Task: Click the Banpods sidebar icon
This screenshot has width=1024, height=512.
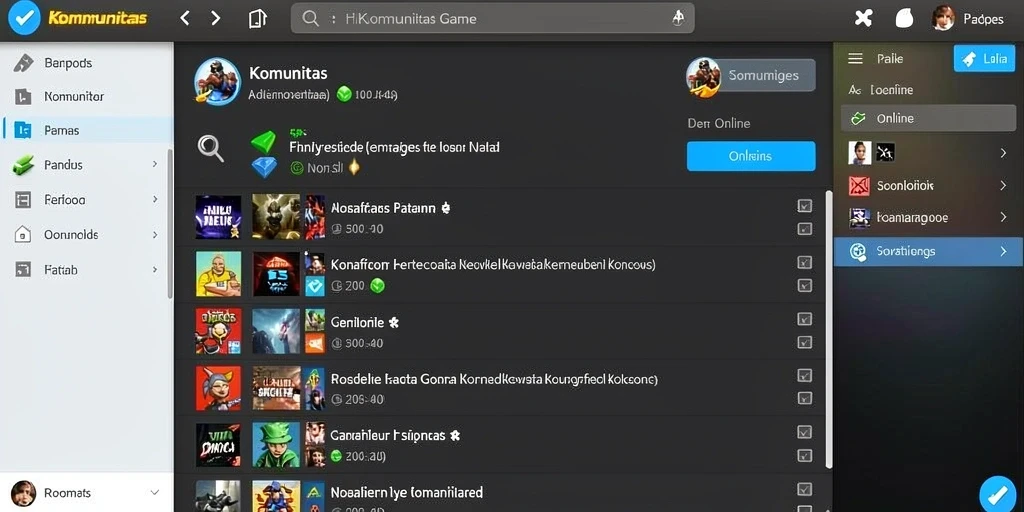Action: tap(23, 63)
